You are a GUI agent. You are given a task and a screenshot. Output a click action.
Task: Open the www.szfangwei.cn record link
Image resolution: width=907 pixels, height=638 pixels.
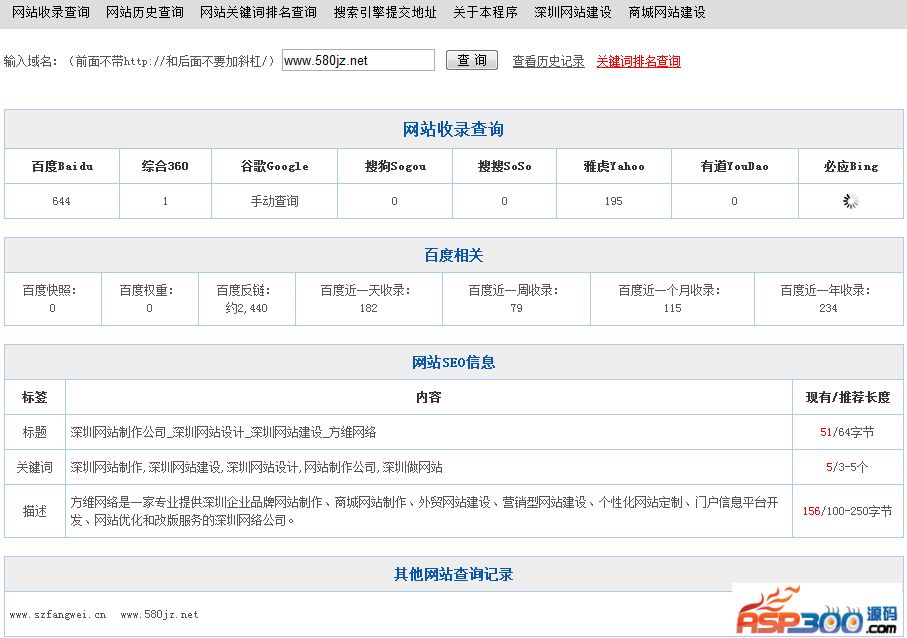click(x=58, y=615)
